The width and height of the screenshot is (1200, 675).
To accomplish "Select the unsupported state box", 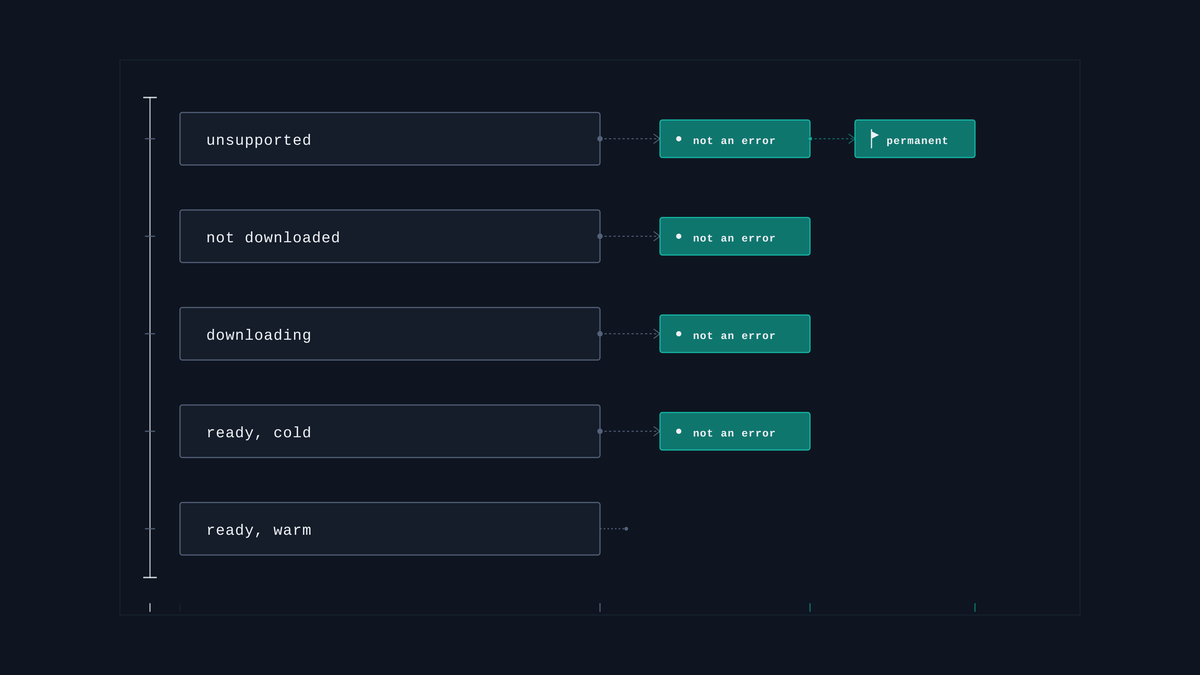I will point(390,139).
